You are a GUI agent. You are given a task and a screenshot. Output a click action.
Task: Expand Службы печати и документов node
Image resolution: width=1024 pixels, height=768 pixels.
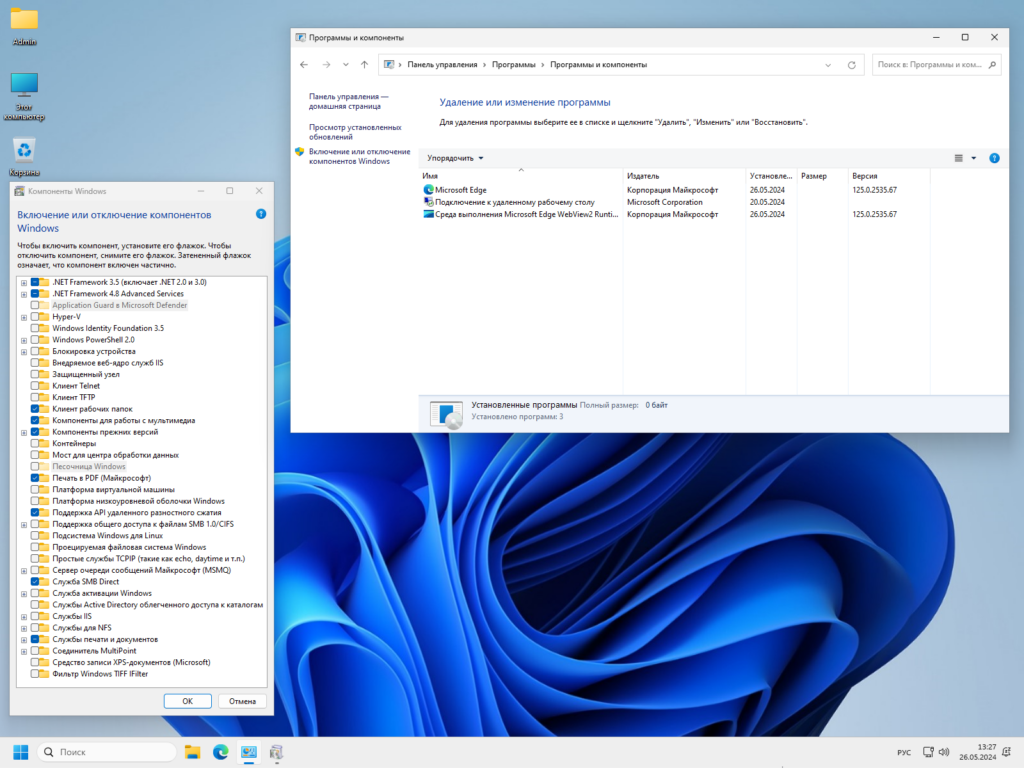[24, 640]
